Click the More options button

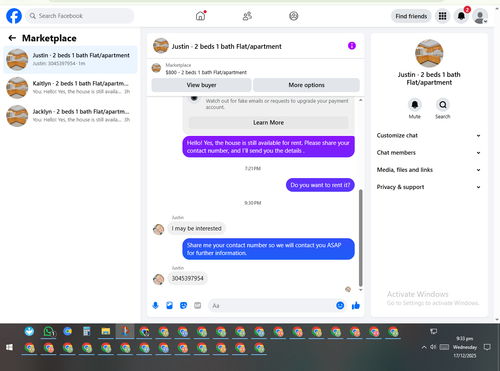(306, 85)
